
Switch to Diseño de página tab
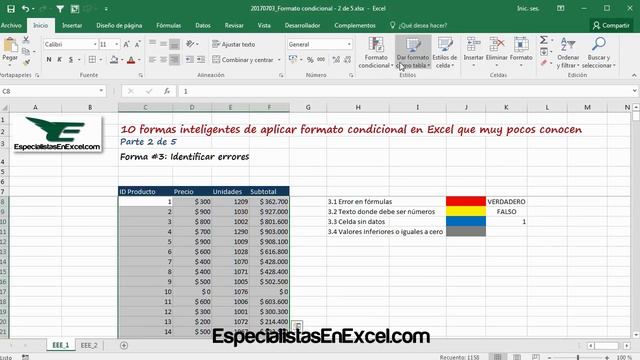point(119,25)
